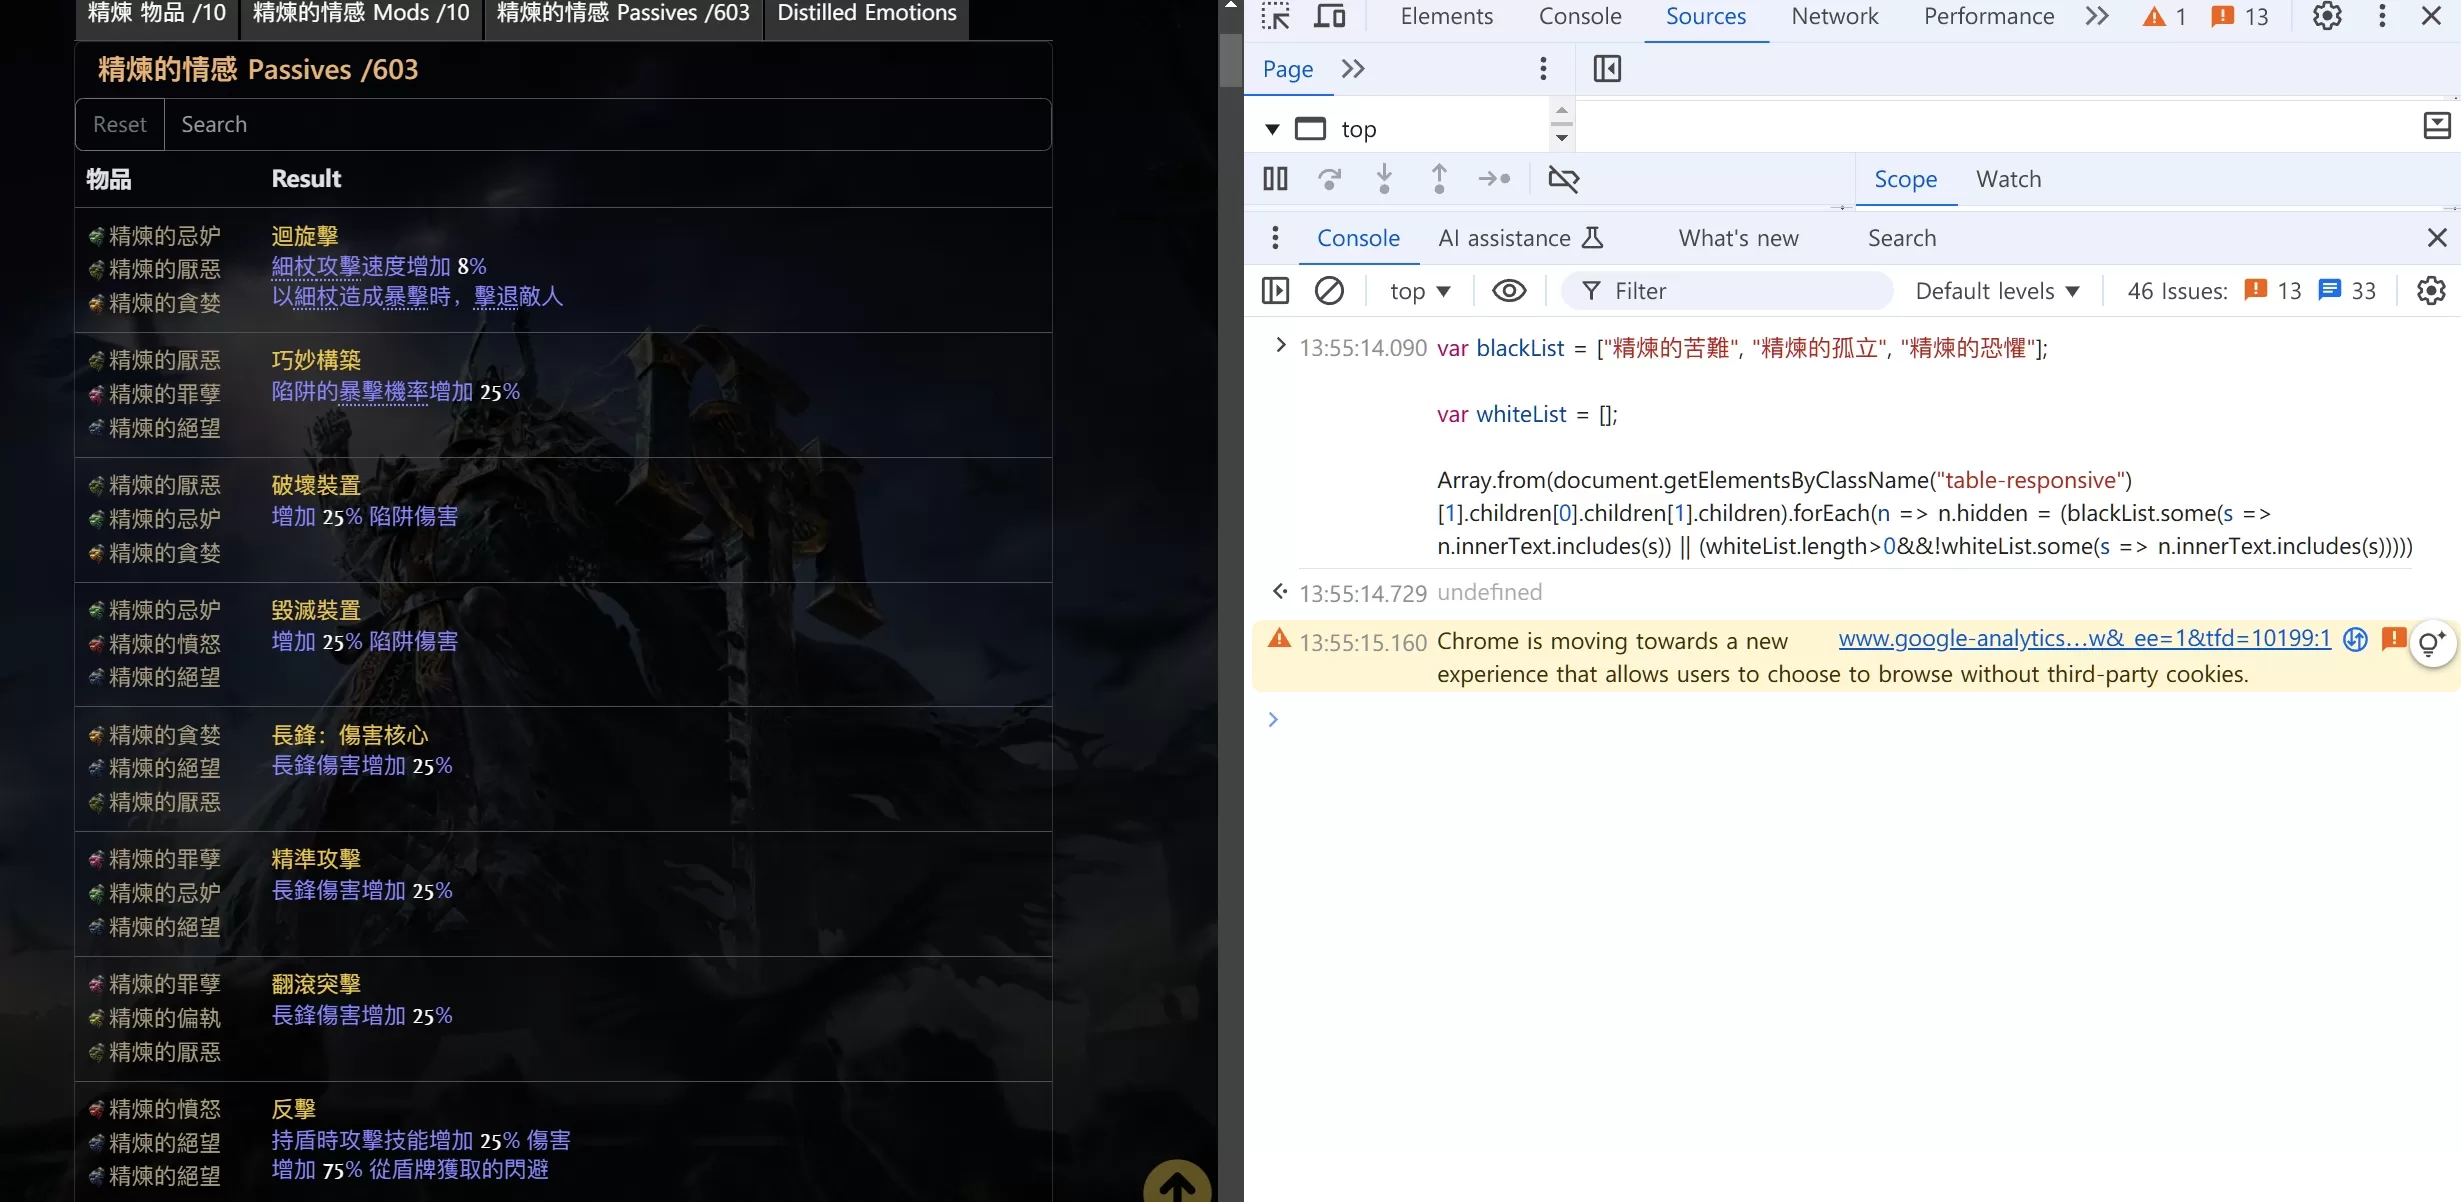Click the page vertical scrollbar thumb
Viewport: 2461px width, 1202px height.
pyautogui.click(x=1230, y=60)
